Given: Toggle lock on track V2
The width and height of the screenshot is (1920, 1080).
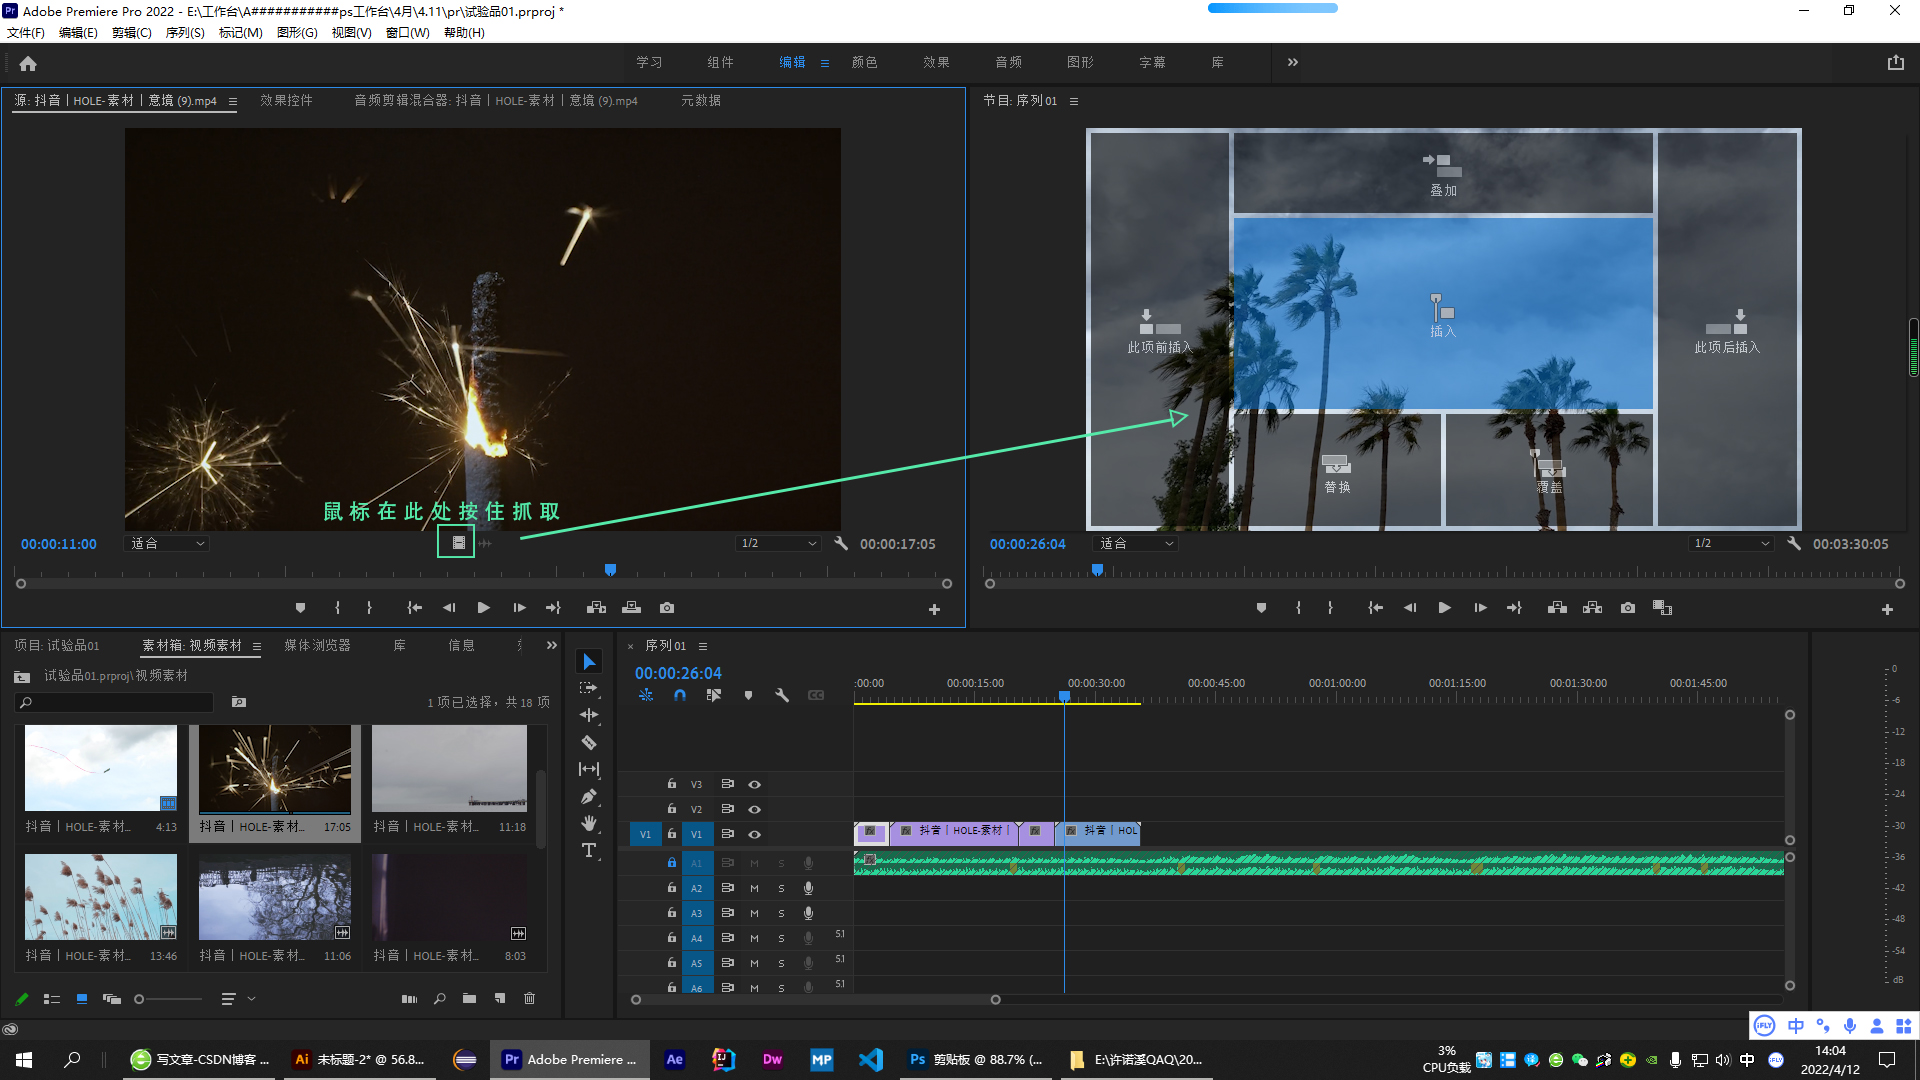Looking at the screenshot, I should (x=672, y=808).
